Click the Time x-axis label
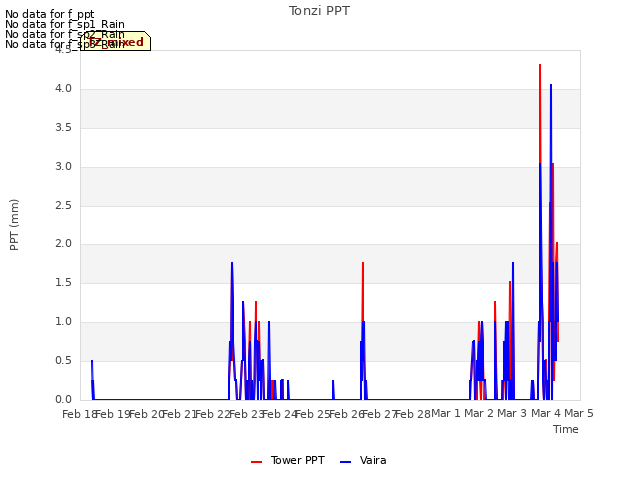 [566, 429]
